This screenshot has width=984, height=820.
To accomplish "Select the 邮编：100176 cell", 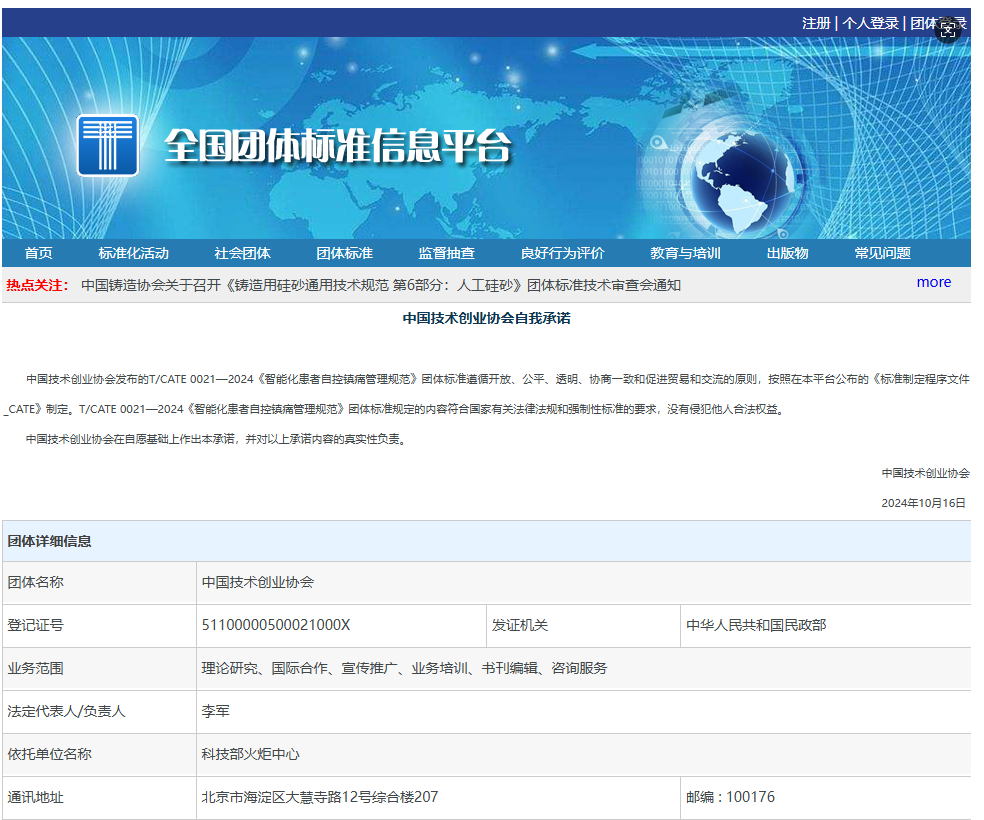I will (826, 798).
